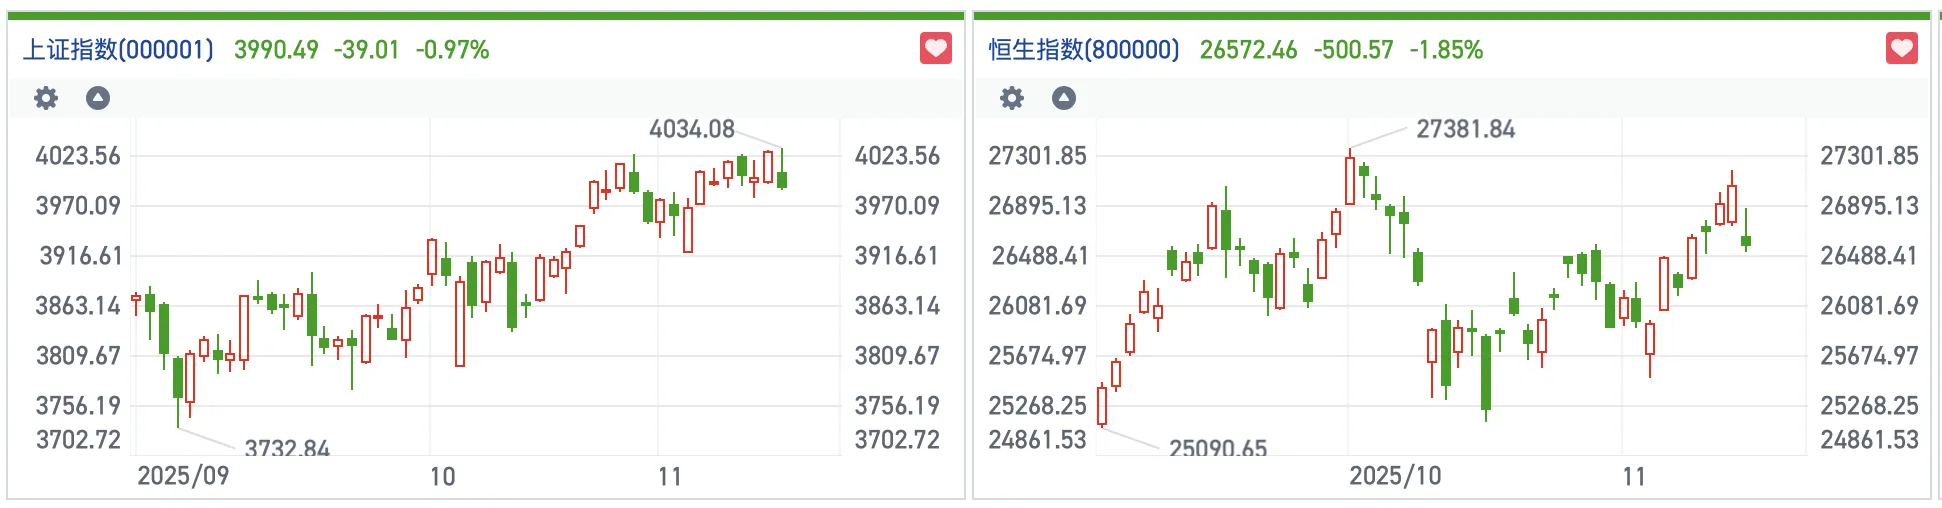
Task: Open the 上证指数(000001) title link
Action: pos(118,50)
